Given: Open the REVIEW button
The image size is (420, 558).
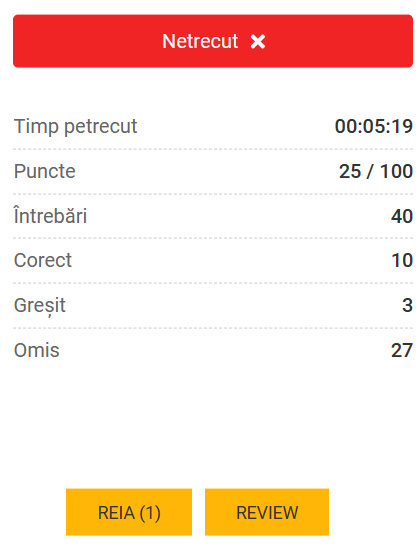Looking at the screenshot, I should [x=267, y=512].
